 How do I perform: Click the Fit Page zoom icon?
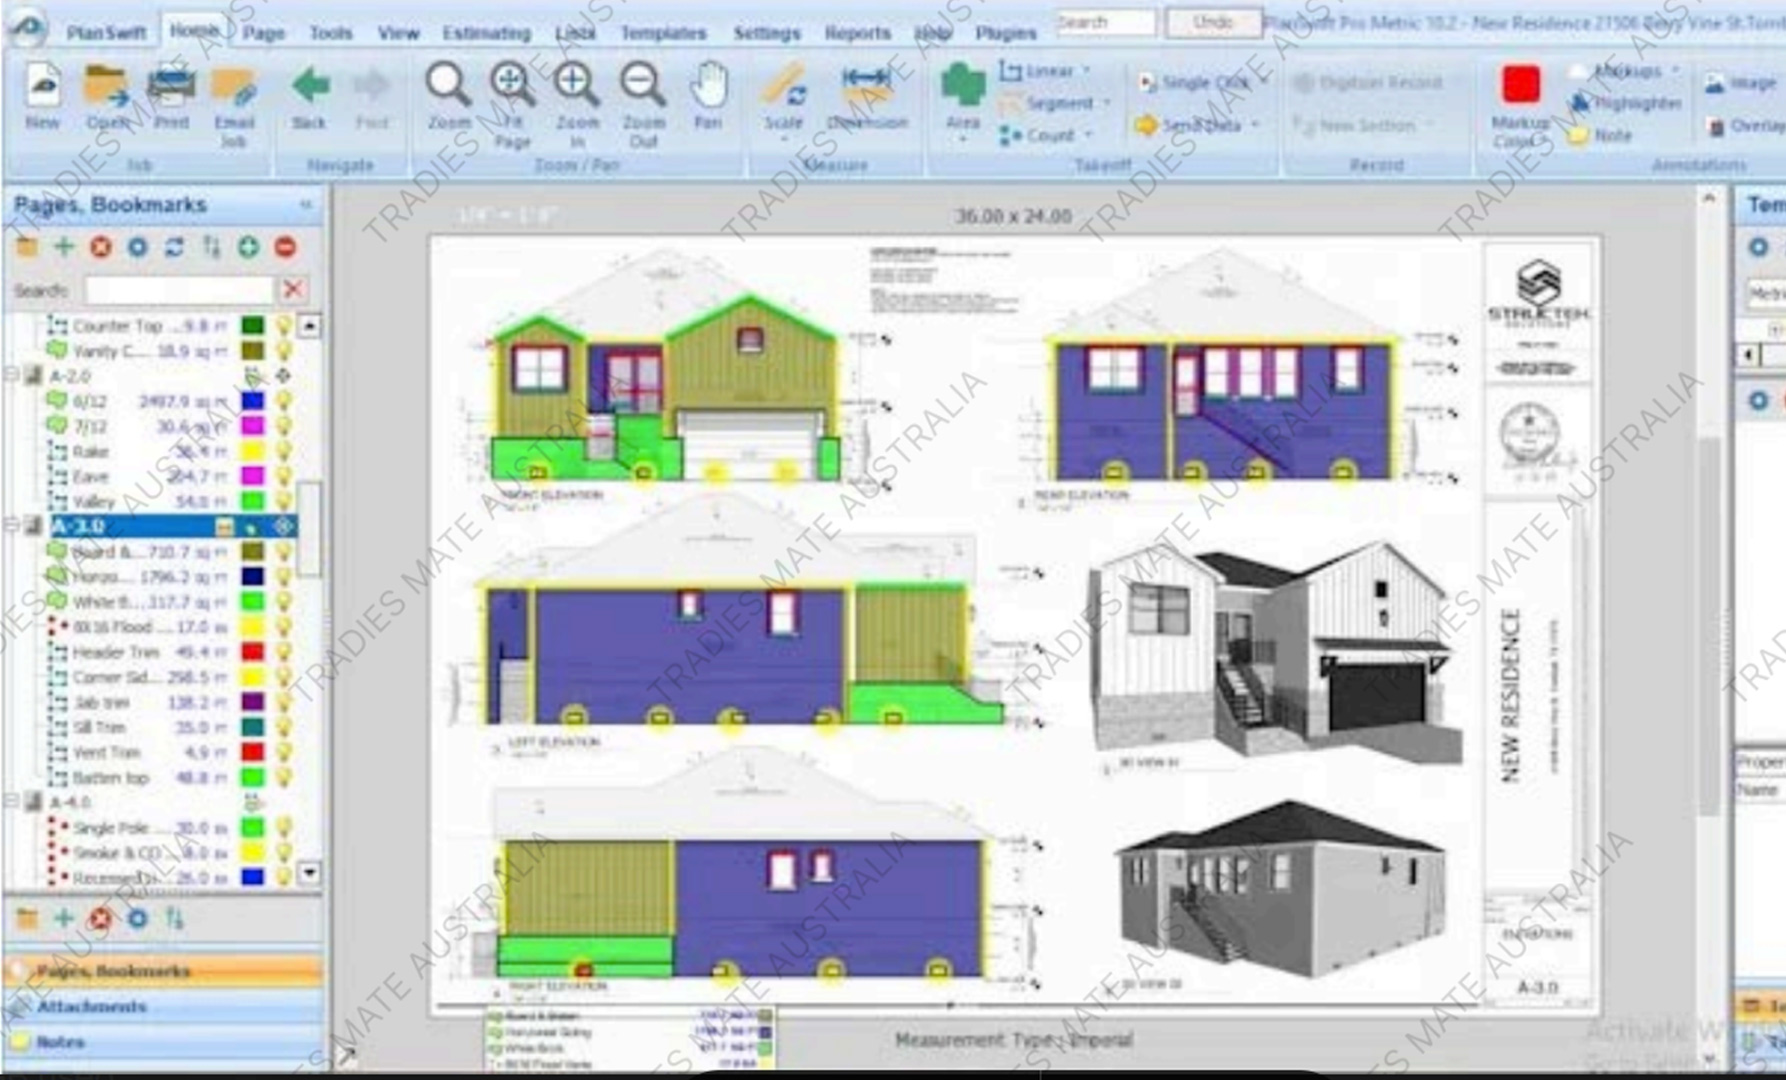[512, 96]
